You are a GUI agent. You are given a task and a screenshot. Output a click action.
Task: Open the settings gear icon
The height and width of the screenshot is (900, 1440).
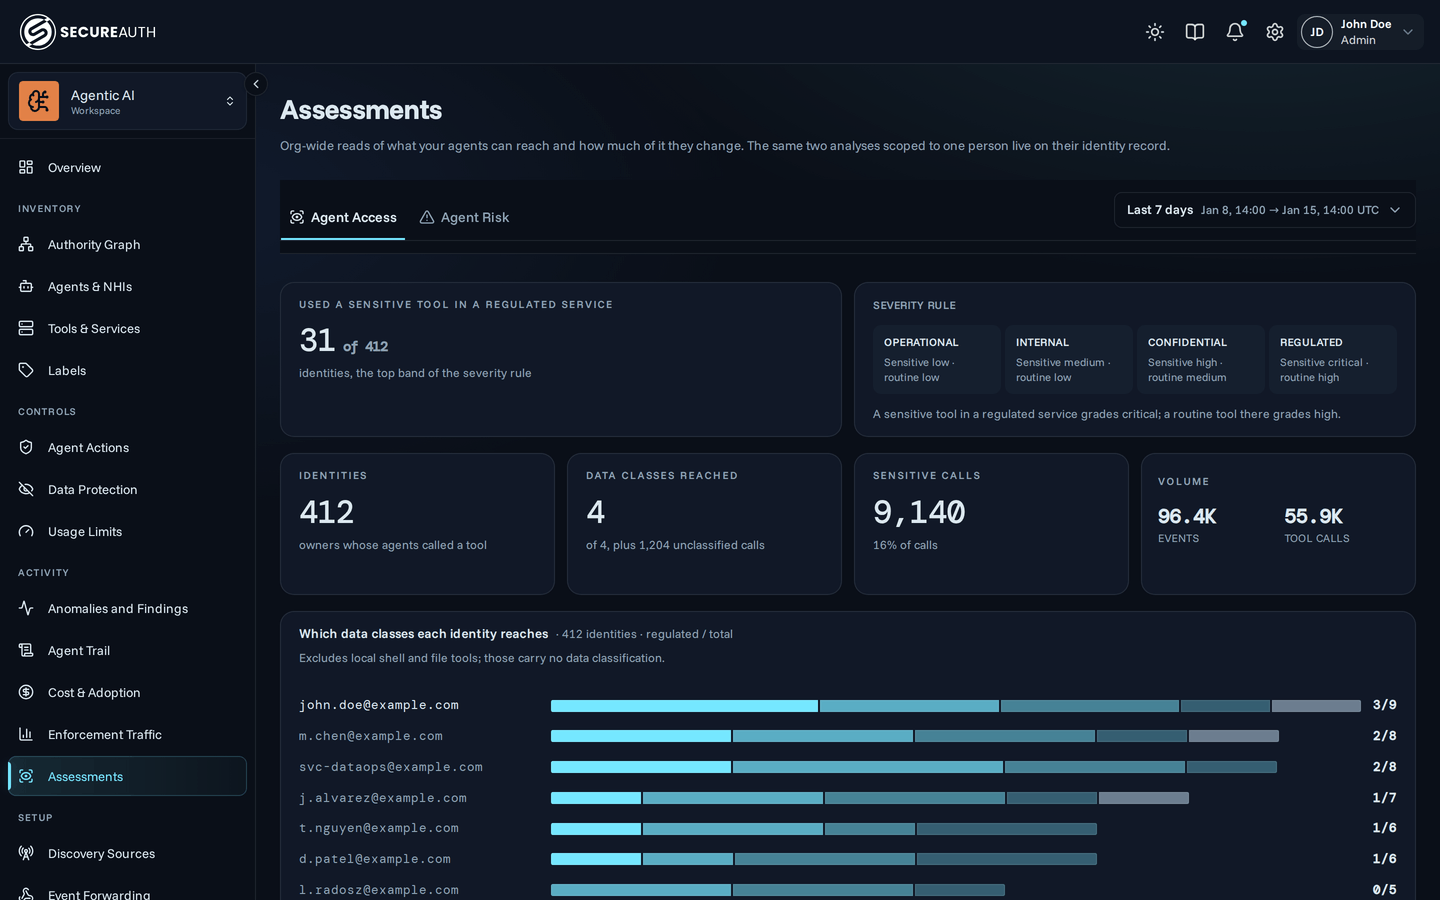[x=1275, y=32]
